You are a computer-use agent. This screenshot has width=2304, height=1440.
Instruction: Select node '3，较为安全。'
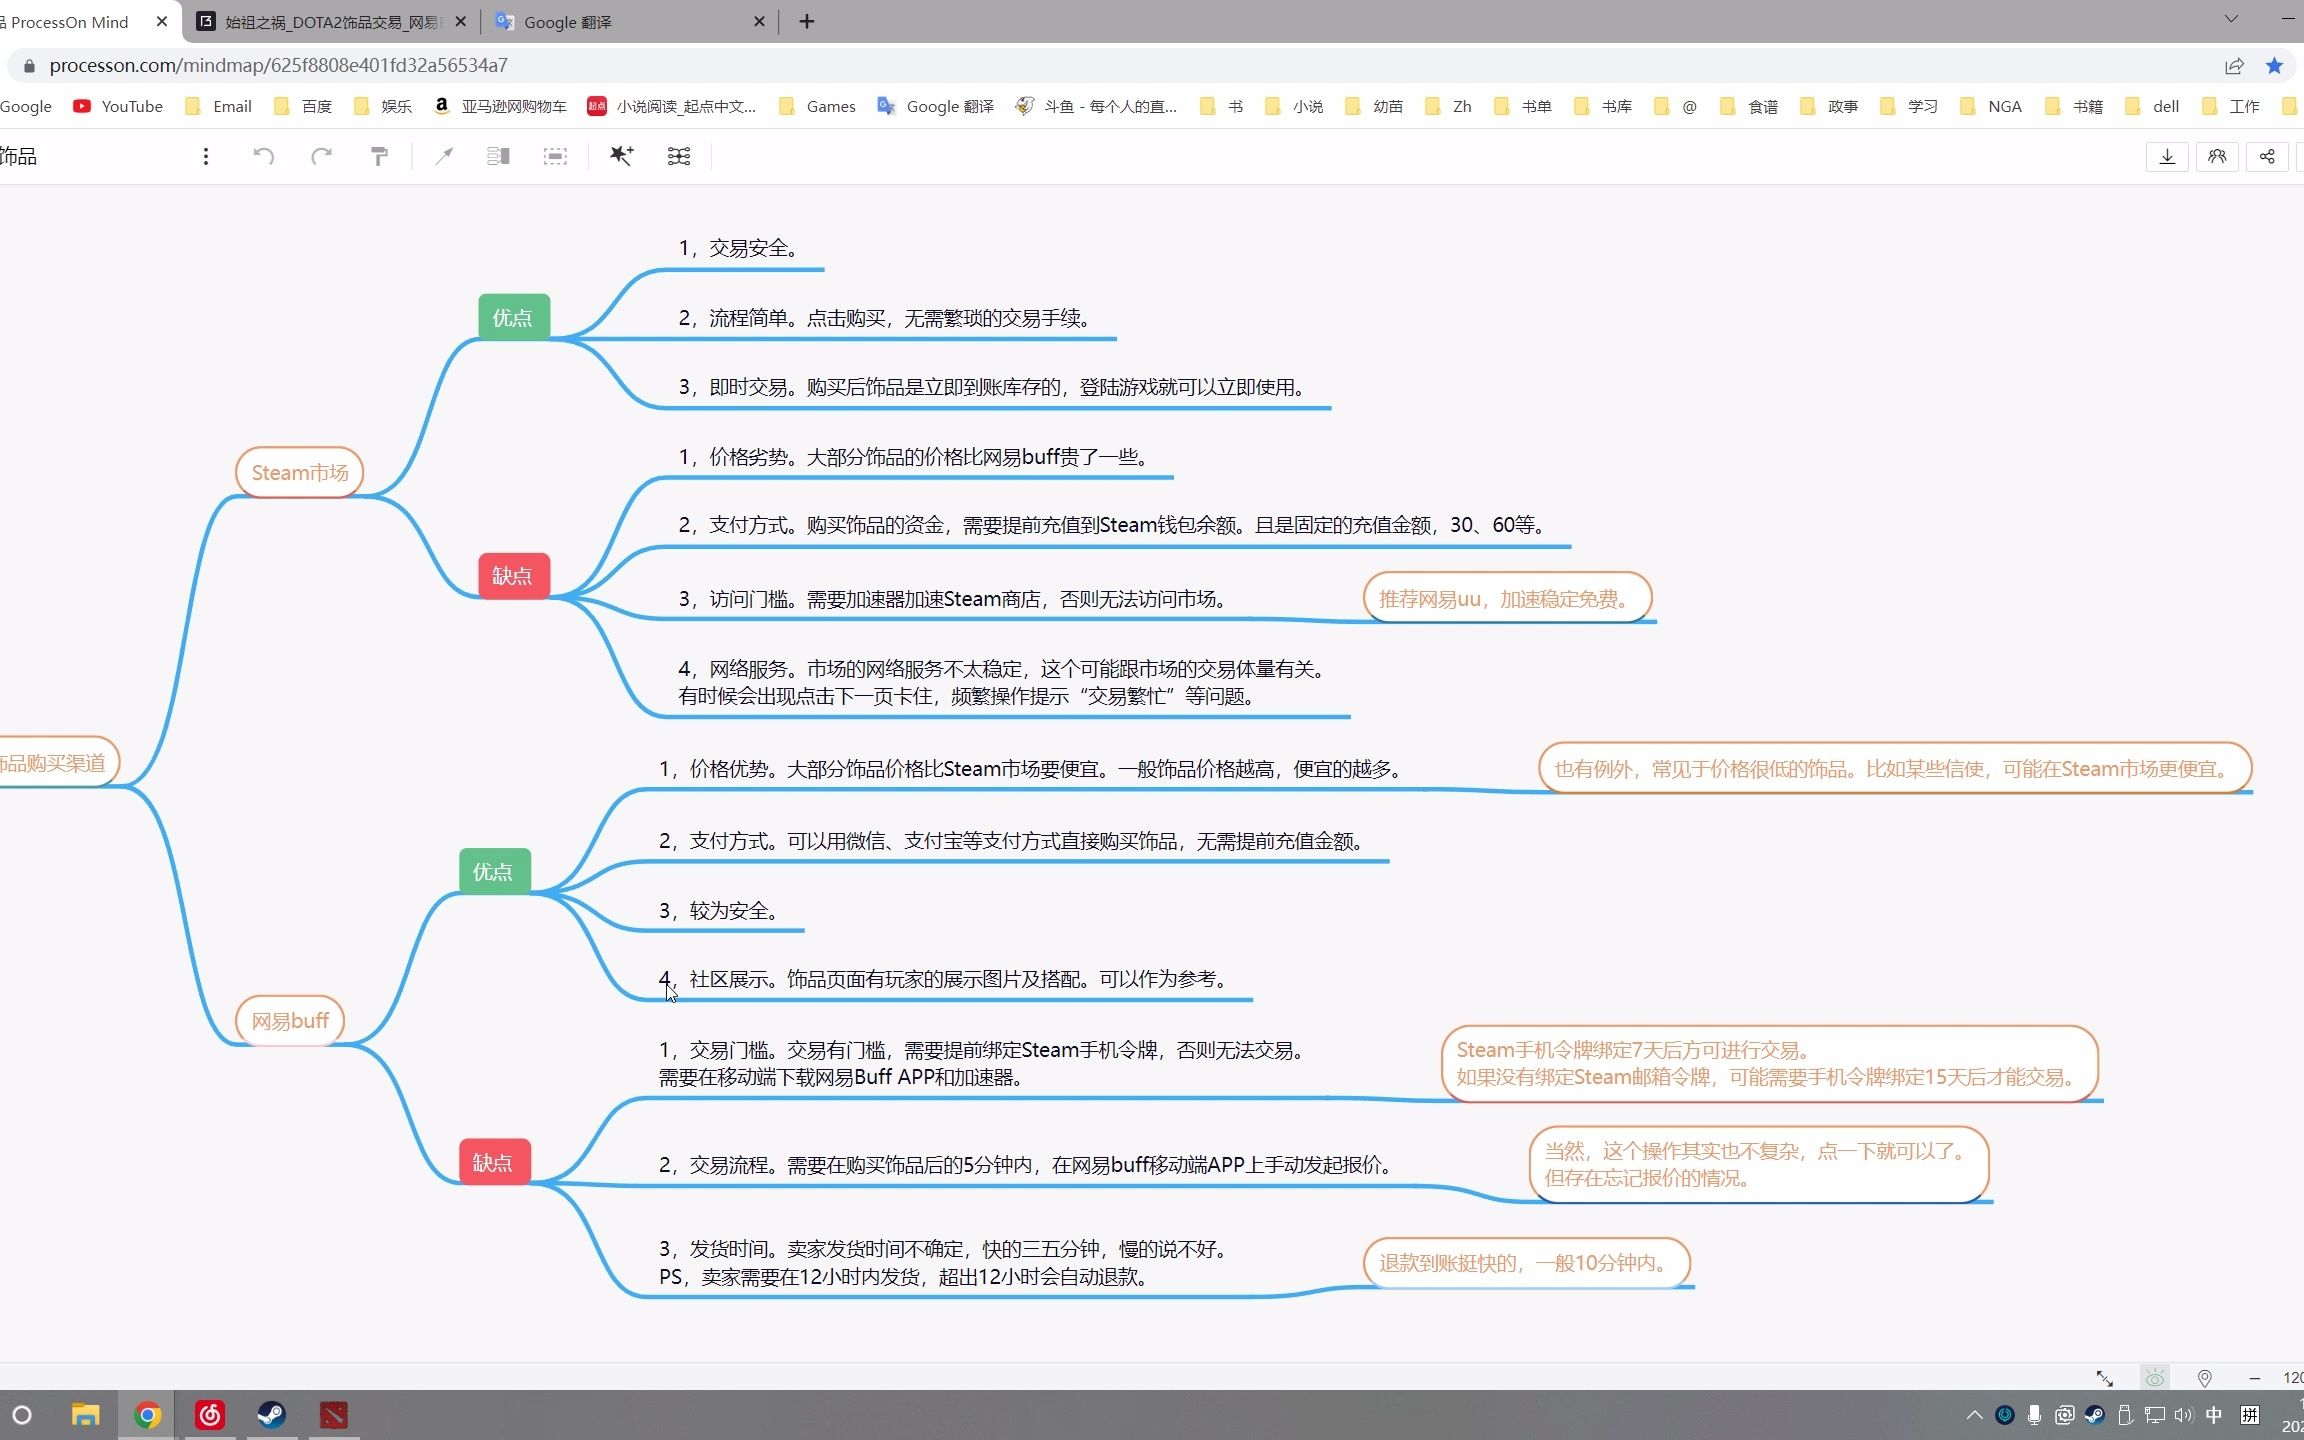[719, 910]
